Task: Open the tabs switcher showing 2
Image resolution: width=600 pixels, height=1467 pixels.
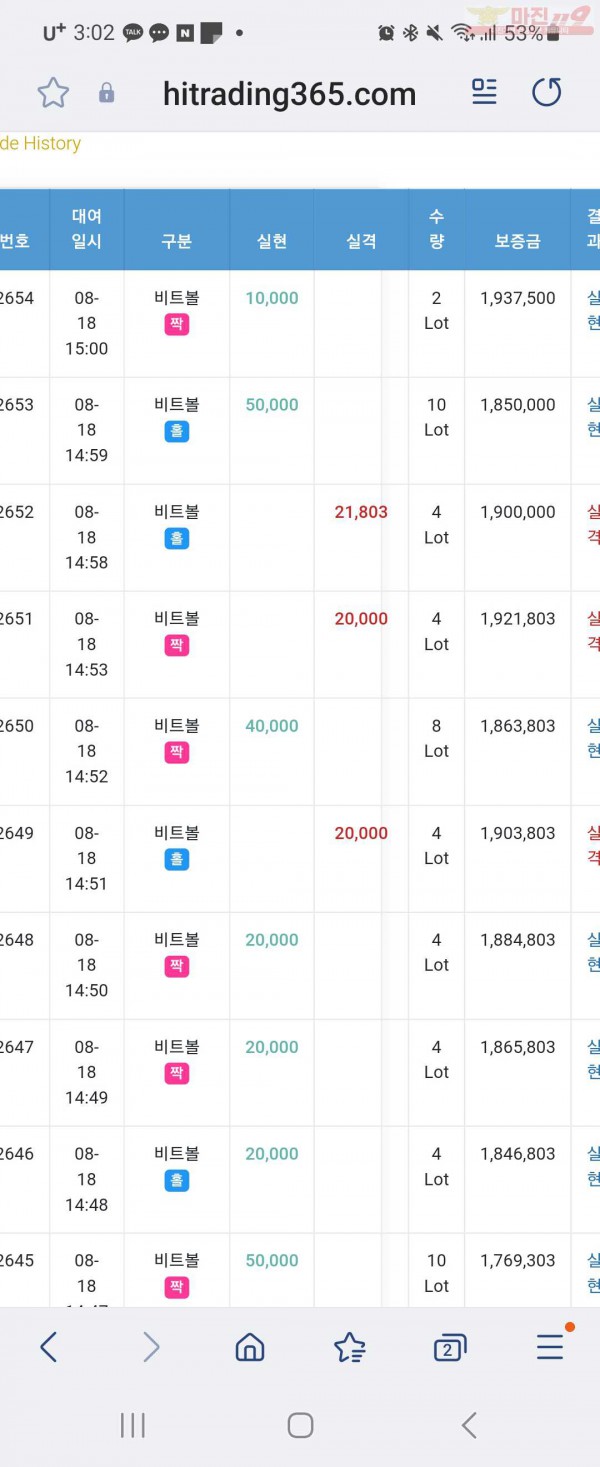Action: [x=449, y=1348]
